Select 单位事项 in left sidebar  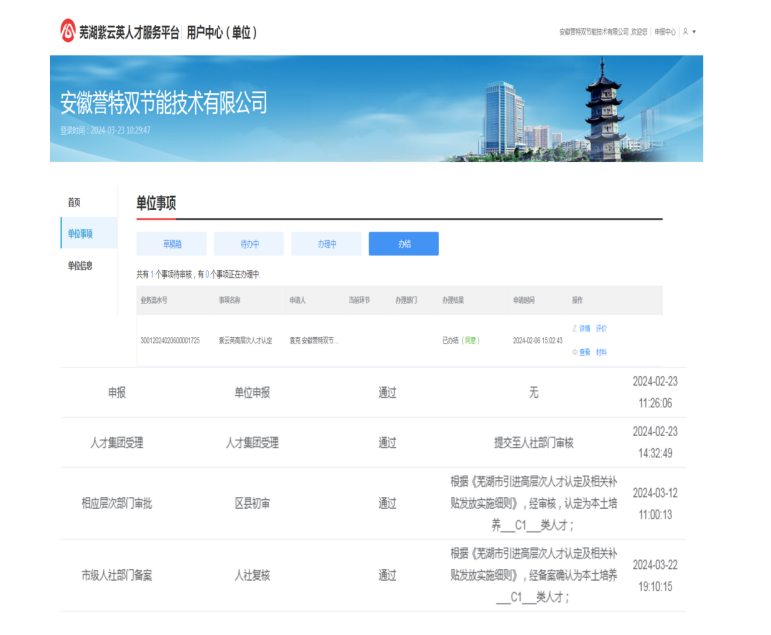point(80,234)
